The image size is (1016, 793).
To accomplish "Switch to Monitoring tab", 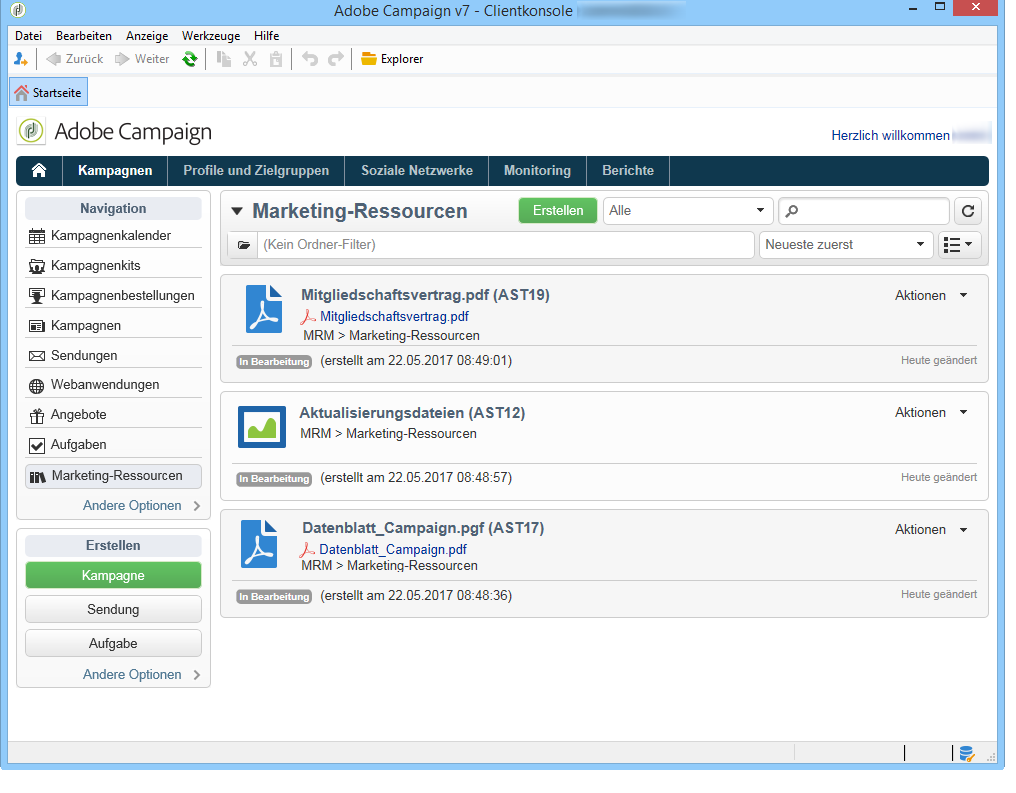I will pyautogui.click(x=537, y=170).
